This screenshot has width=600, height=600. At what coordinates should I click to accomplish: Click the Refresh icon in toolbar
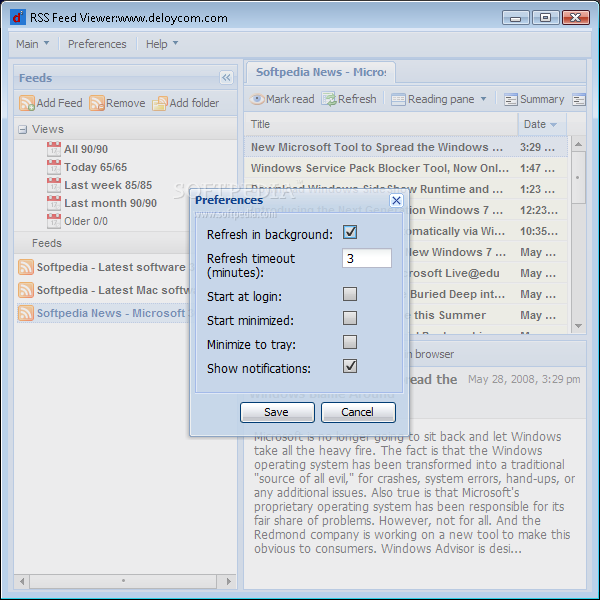[x=329, y=99]
